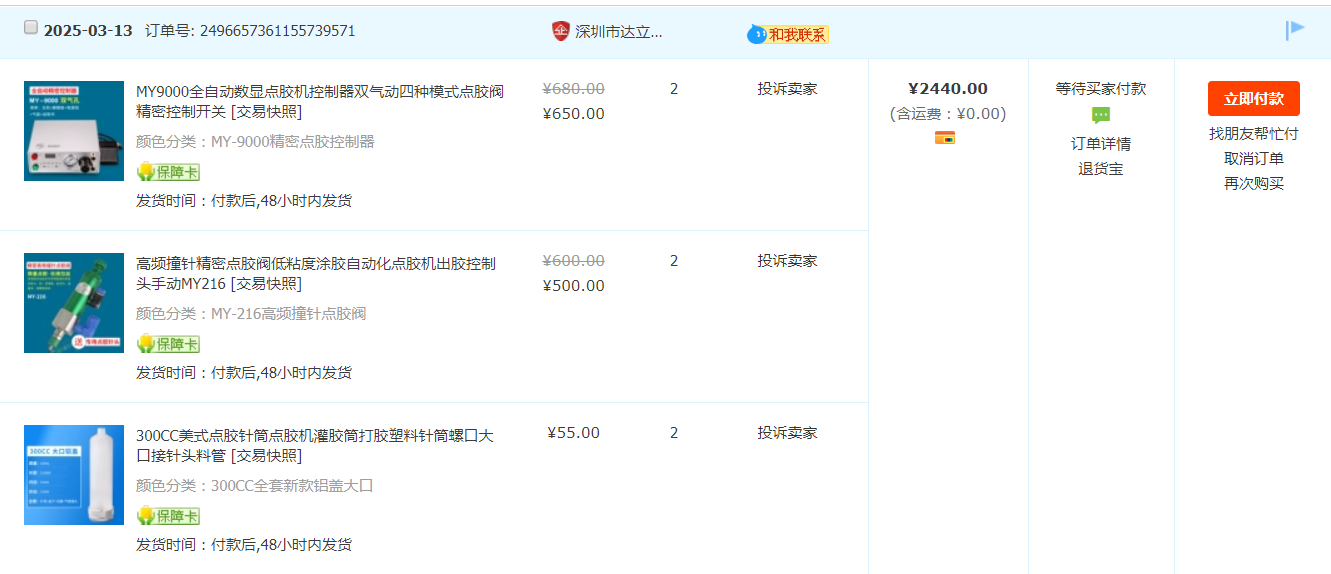
Task: Click the green chat bubble icon above 订单详情
Action: tap(1101, 115)
